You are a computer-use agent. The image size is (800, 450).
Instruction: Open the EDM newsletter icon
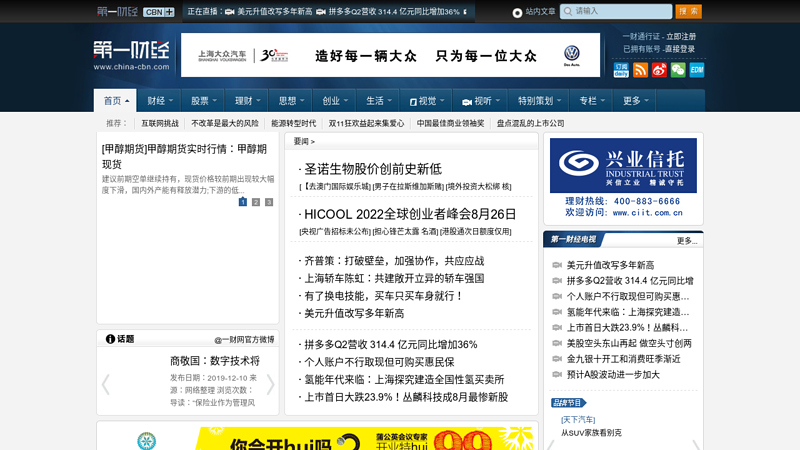(x=697, y=70)
